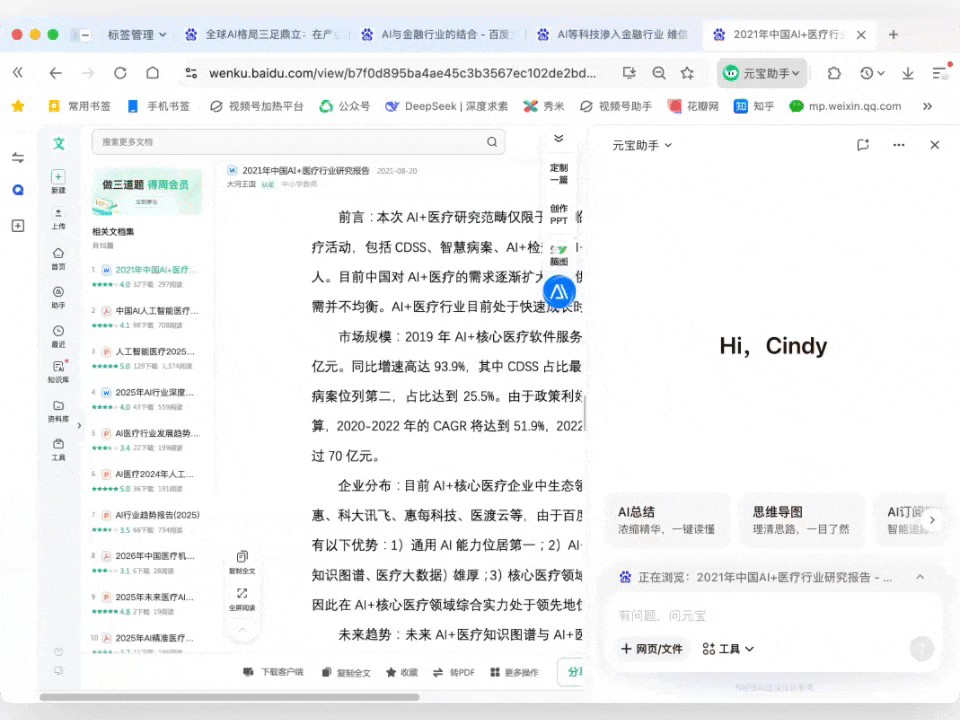Image resolution: width=960 pixels, height=720 pixels.
Task: Click 新建 sidebar icon
Action: pos(58,182)
